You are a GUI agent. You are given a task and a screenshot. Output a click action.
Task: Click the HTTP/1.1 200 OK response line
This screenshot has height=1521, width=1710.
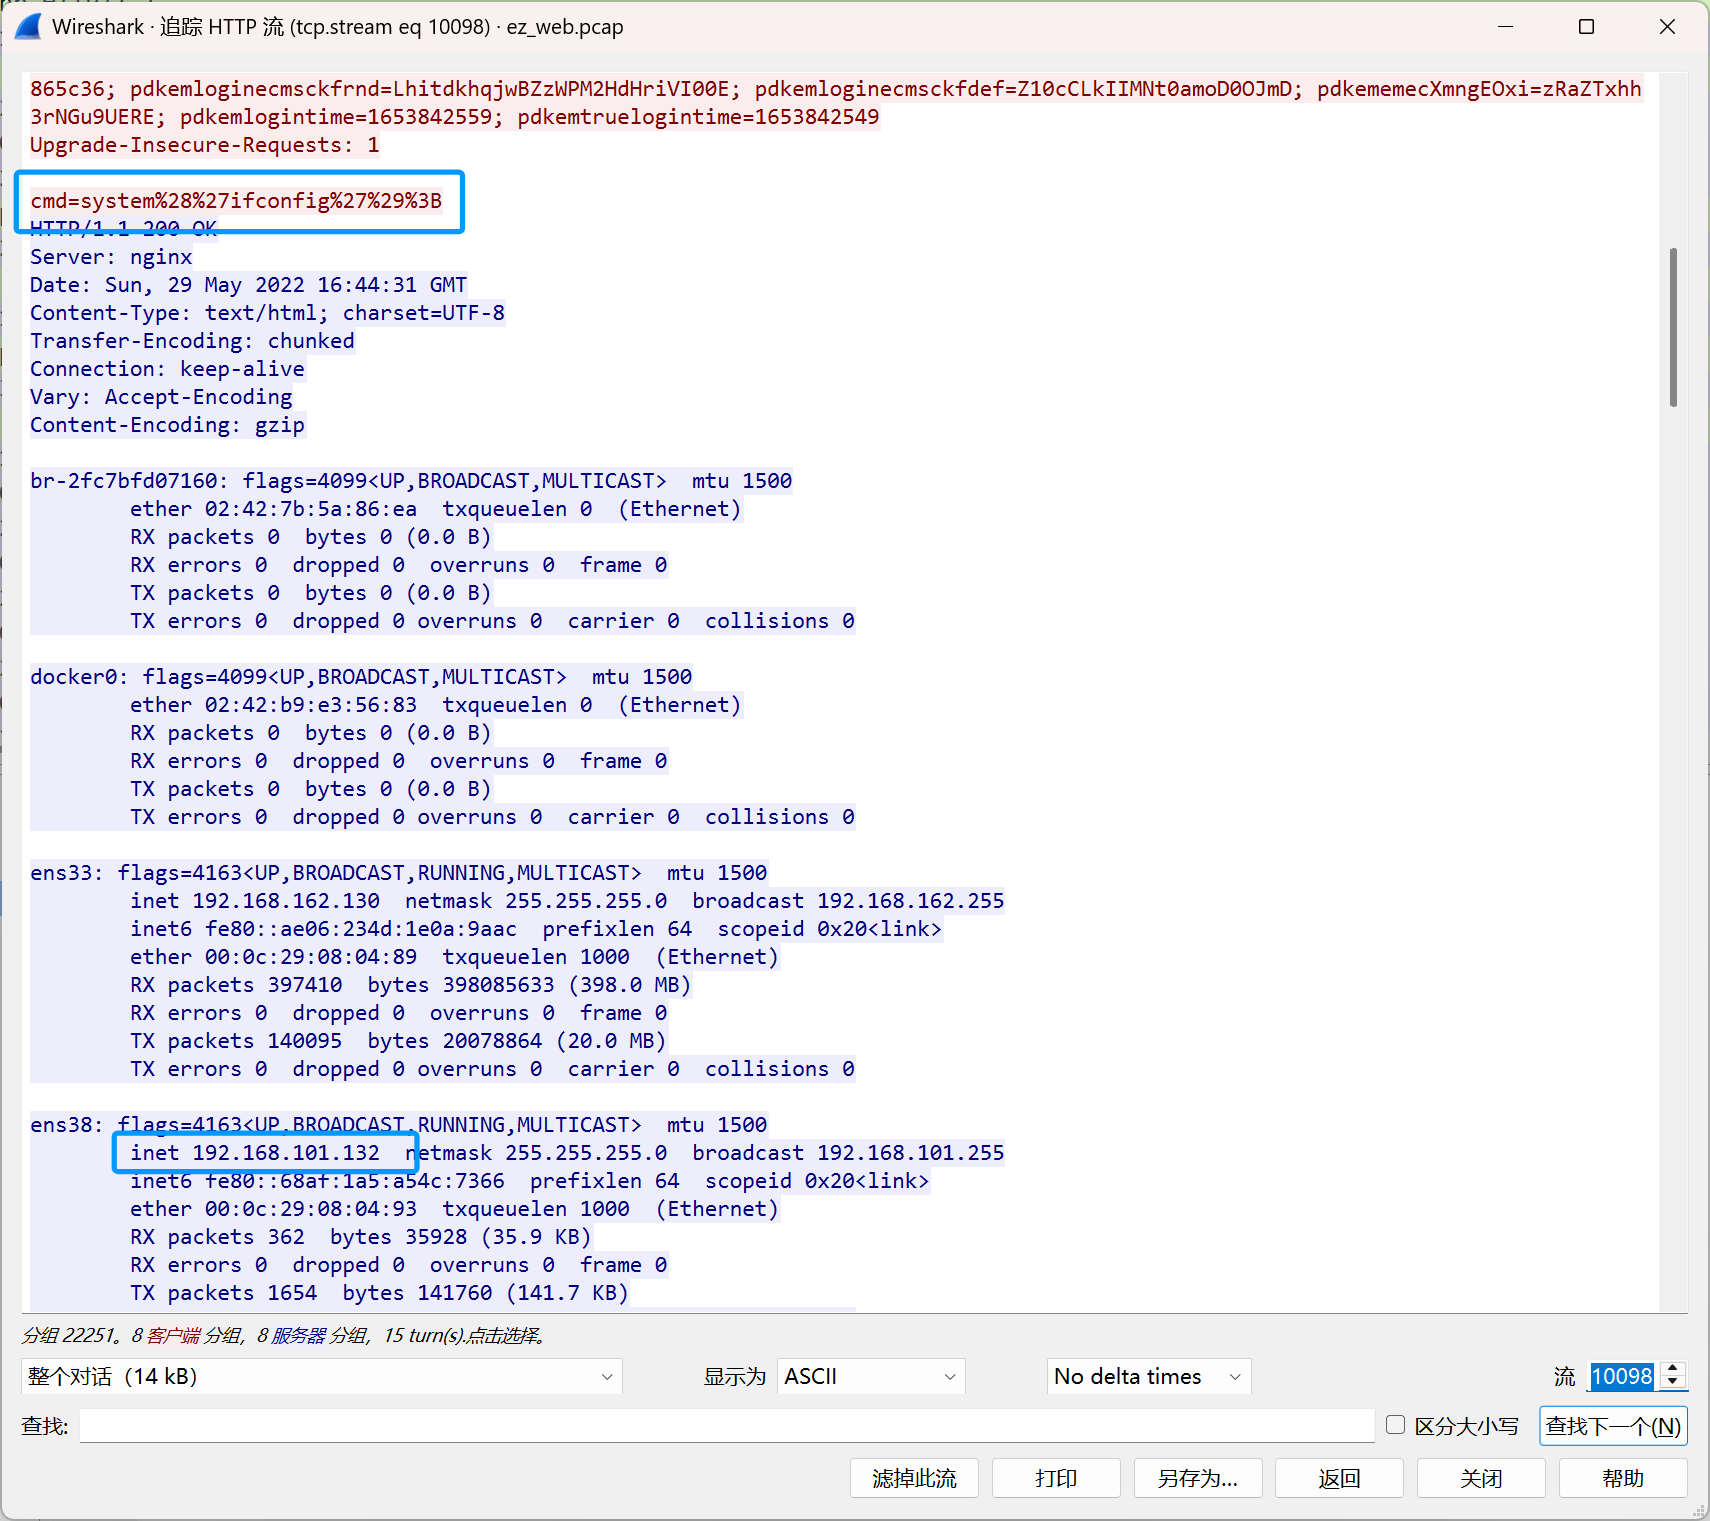124,229
